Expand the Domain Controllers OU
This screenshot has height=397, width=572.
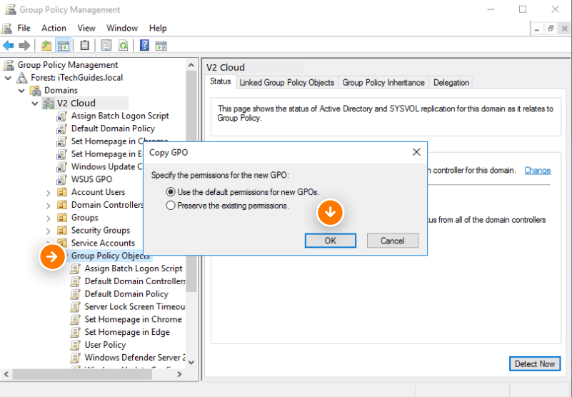point(48,205)
